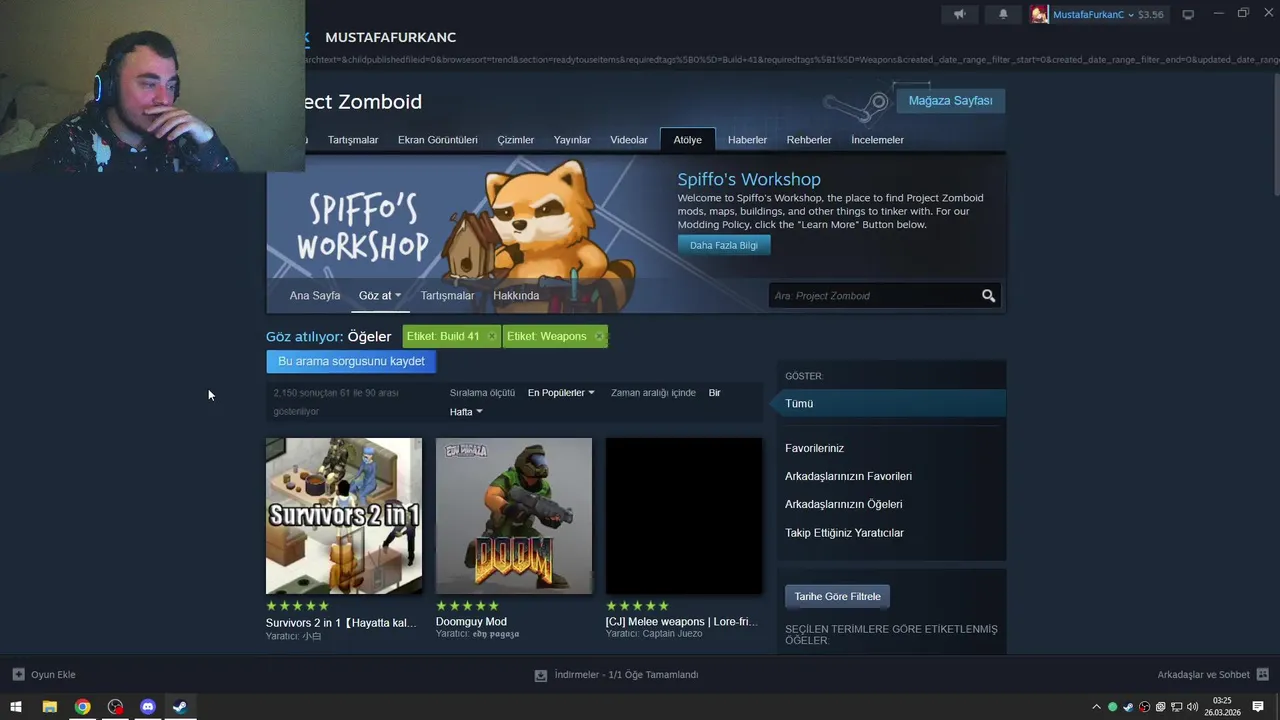Click the Steam tray icon
Viewport: 1280px width, 720px height.
(1129, 708)
